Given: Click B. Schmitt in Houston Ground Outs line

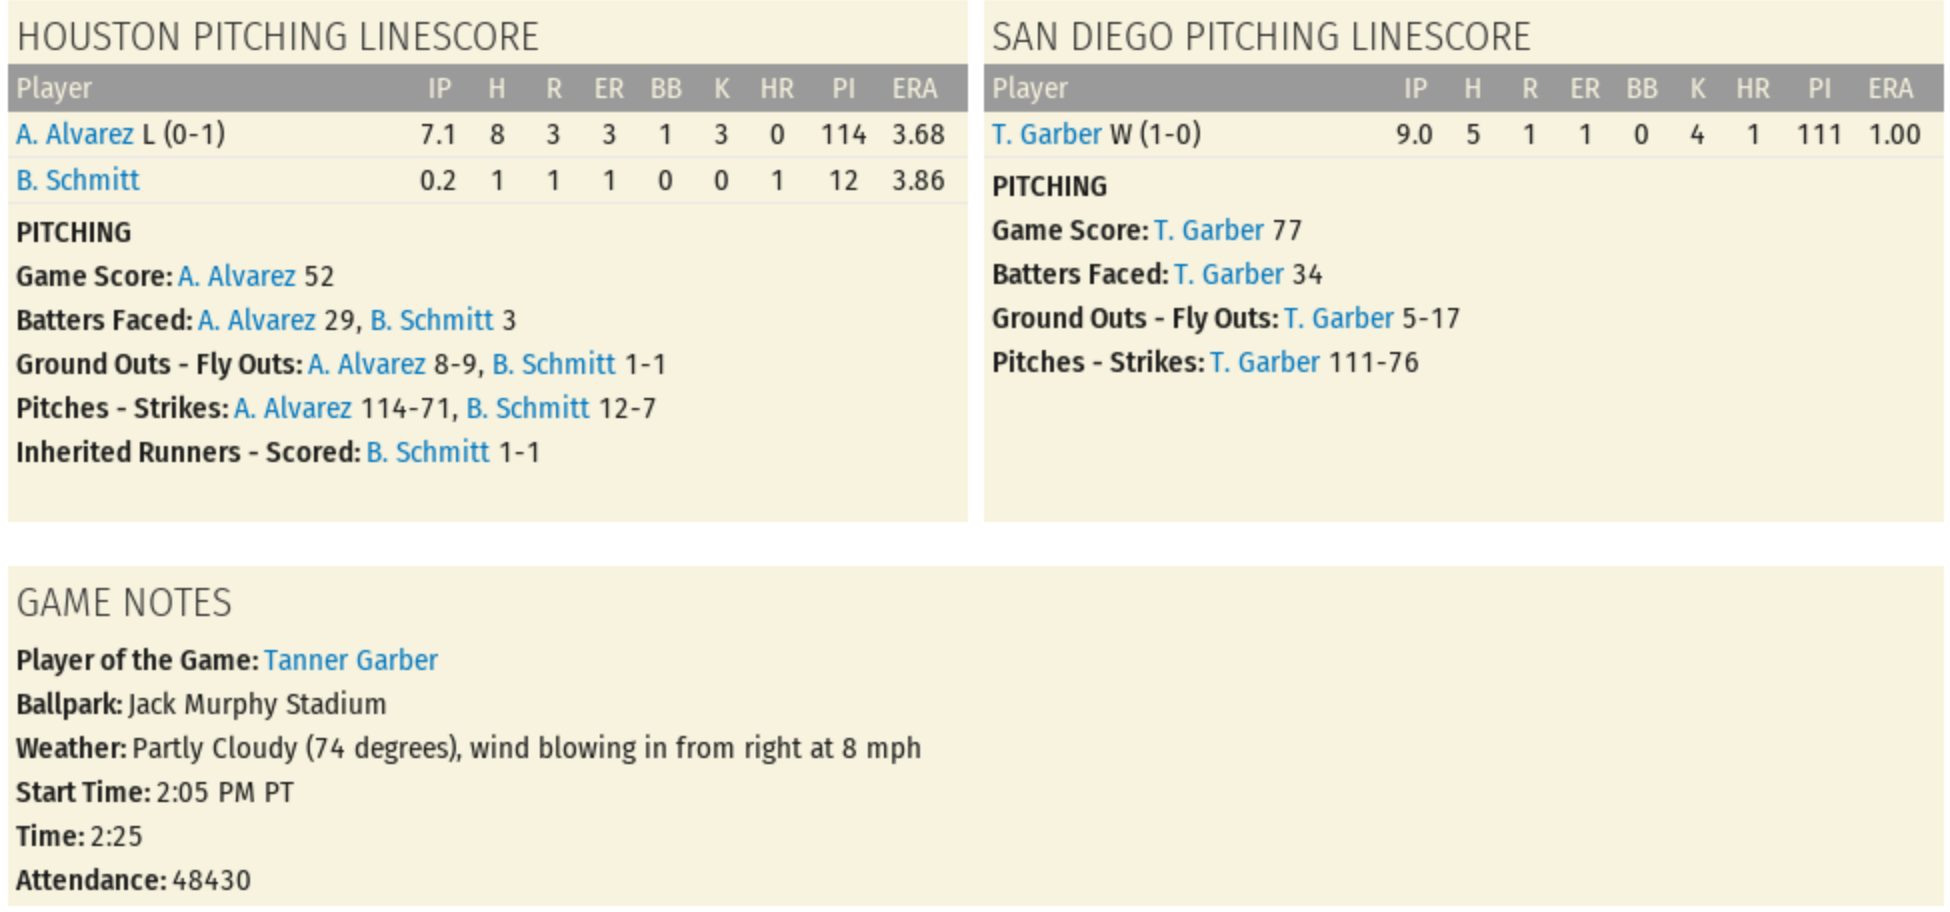Looking at the screenshot, I should click(553, 364).
